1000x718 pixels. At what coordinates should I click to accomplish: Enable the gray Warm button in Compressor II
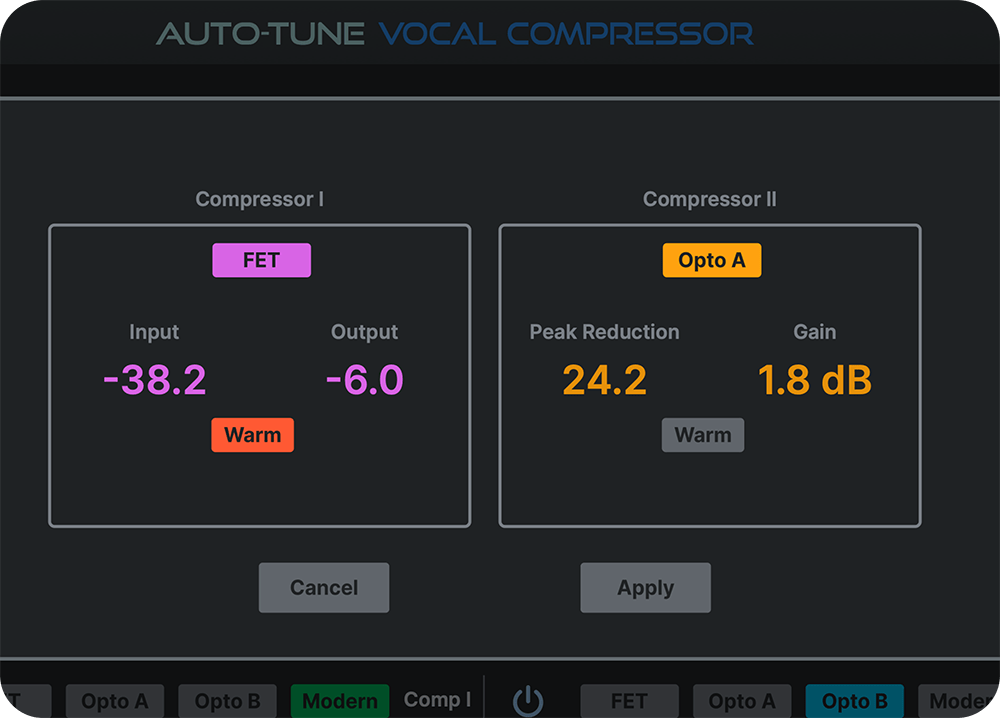703,435
